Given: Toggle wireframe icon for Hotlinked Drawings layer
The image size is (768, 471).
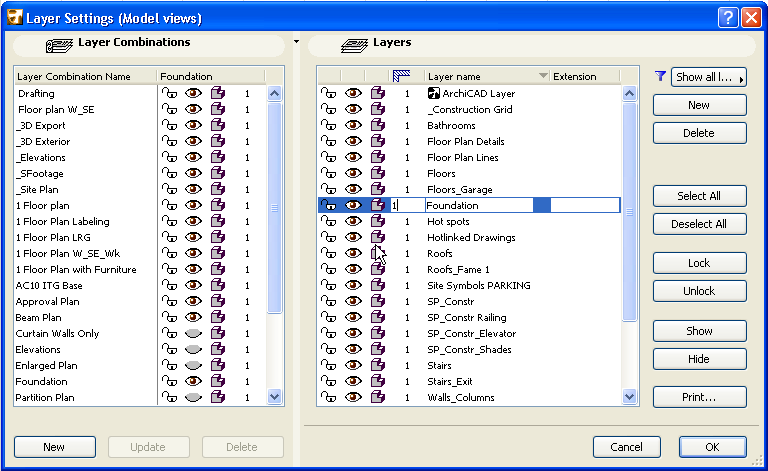Looking at the screenshot, I should coord(378,237).
